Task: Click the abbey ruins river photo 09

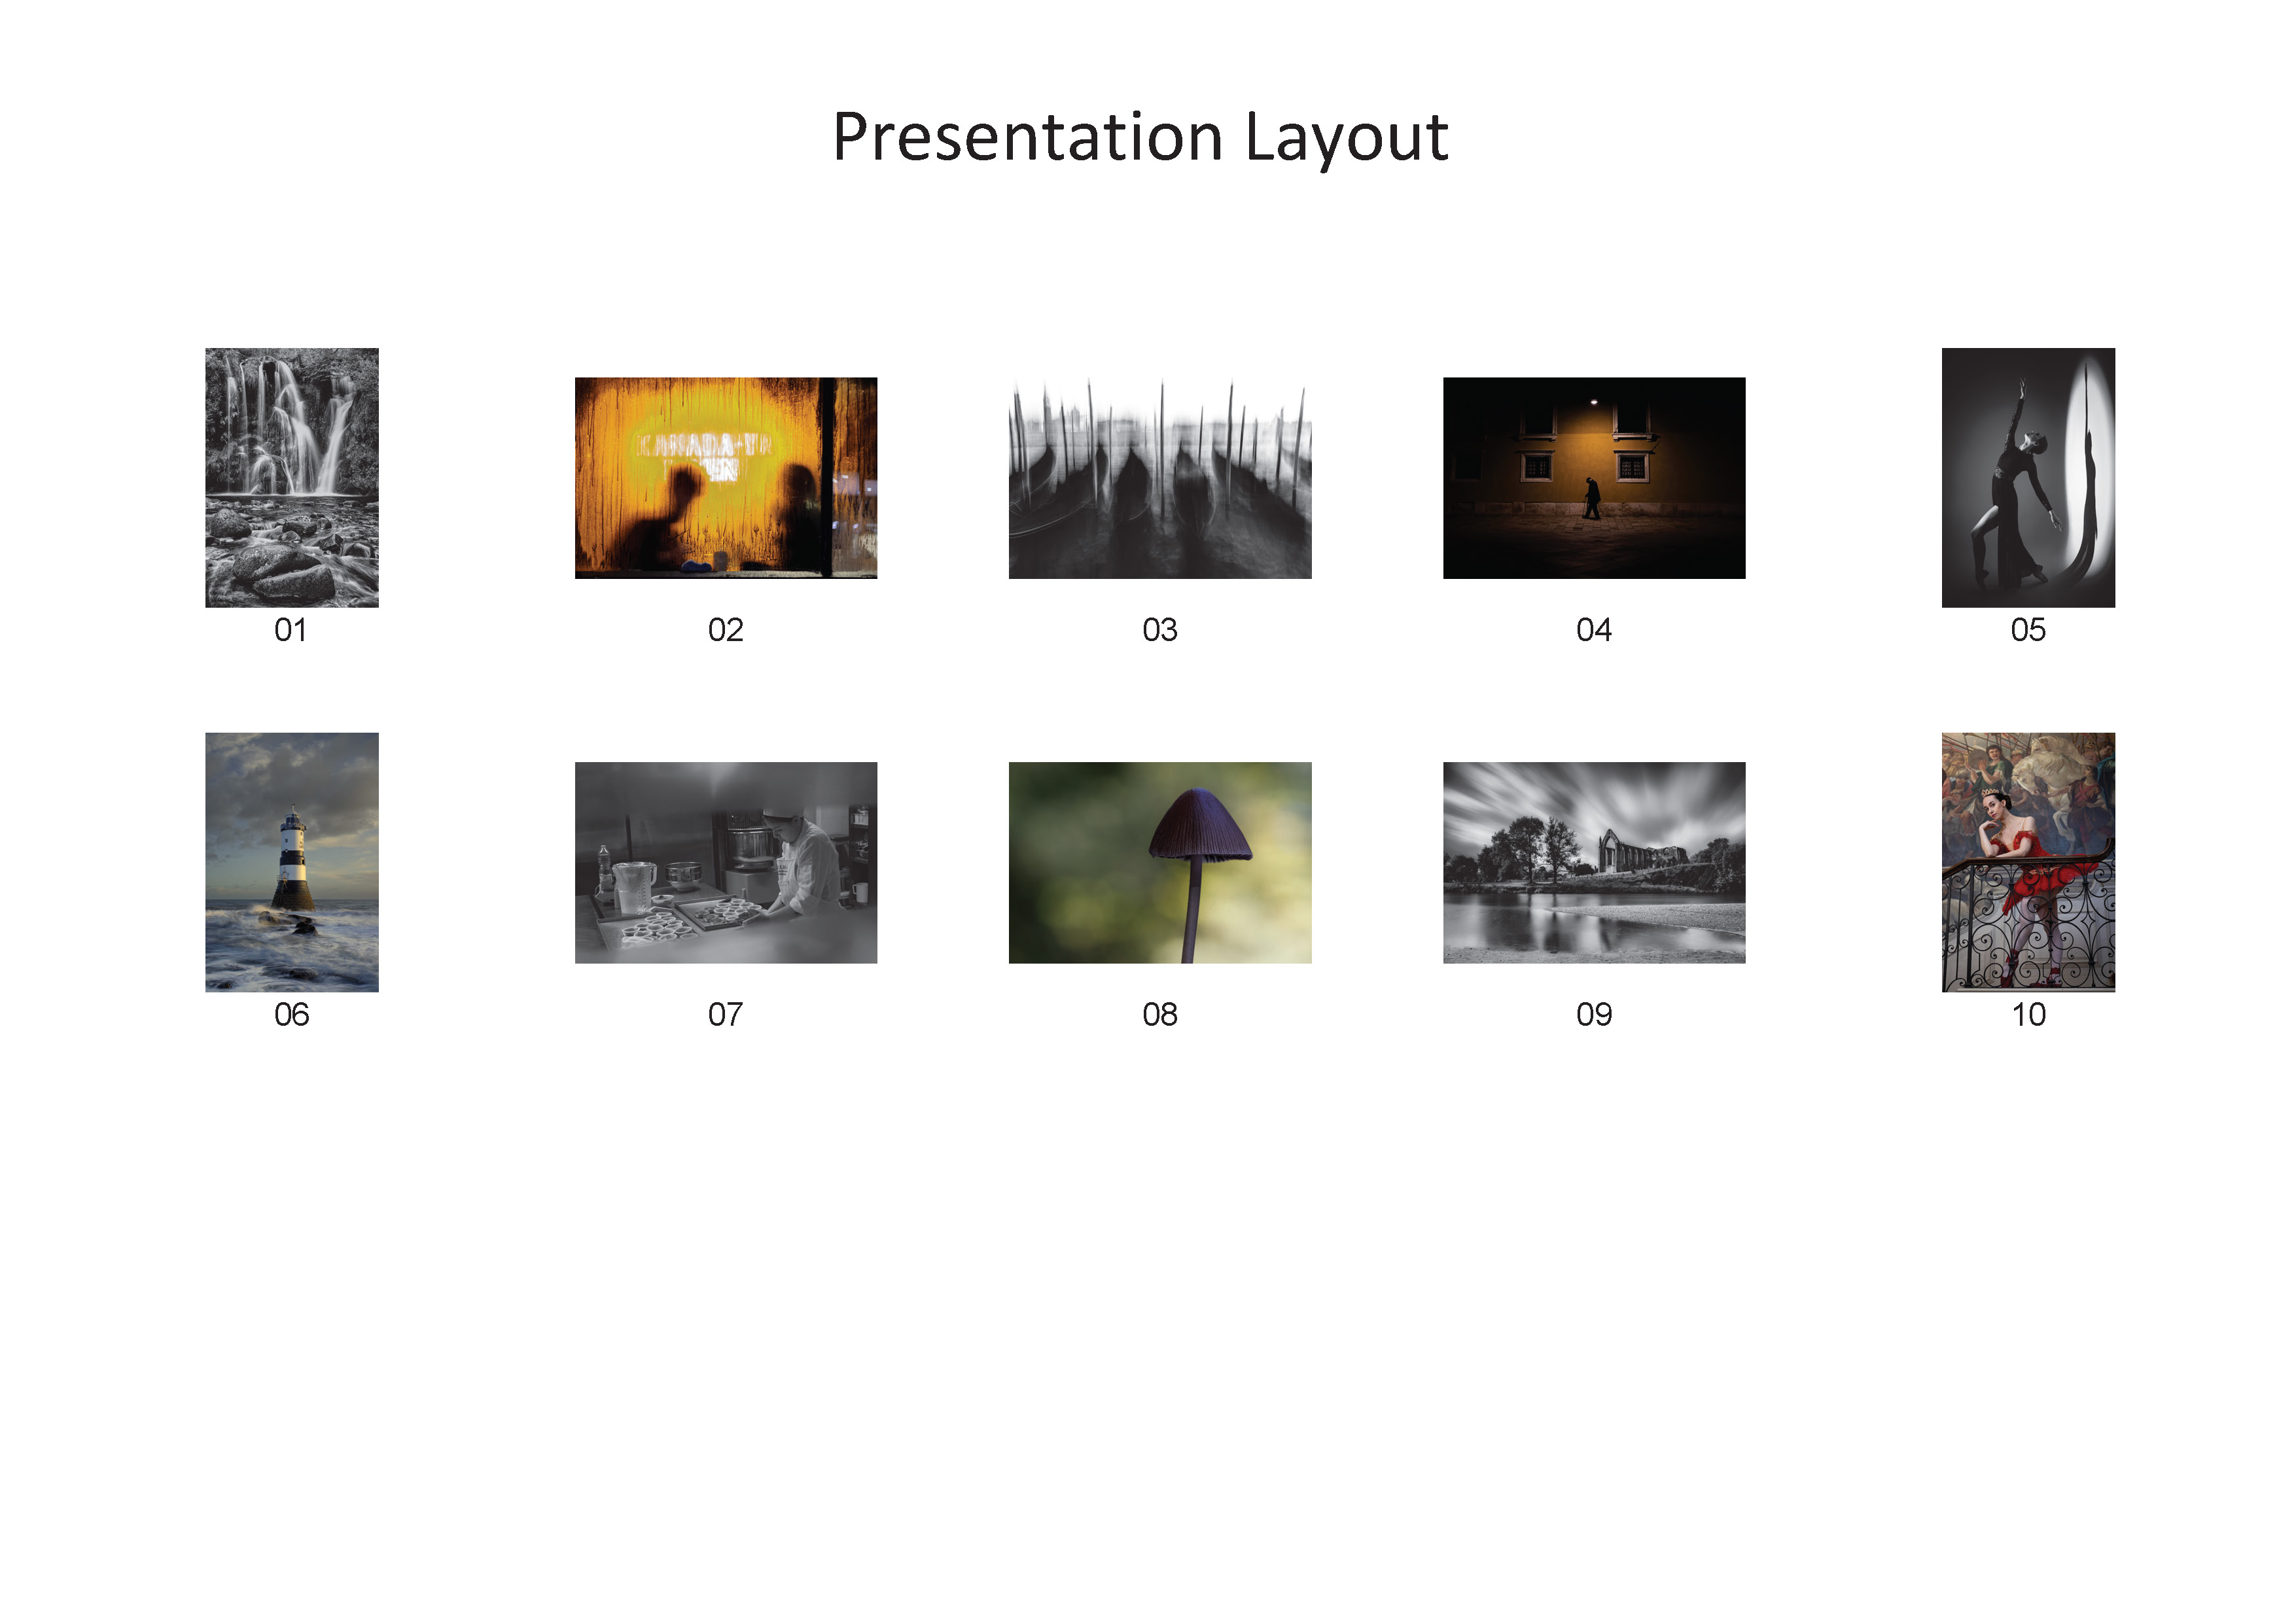Action: point(1593,862)
